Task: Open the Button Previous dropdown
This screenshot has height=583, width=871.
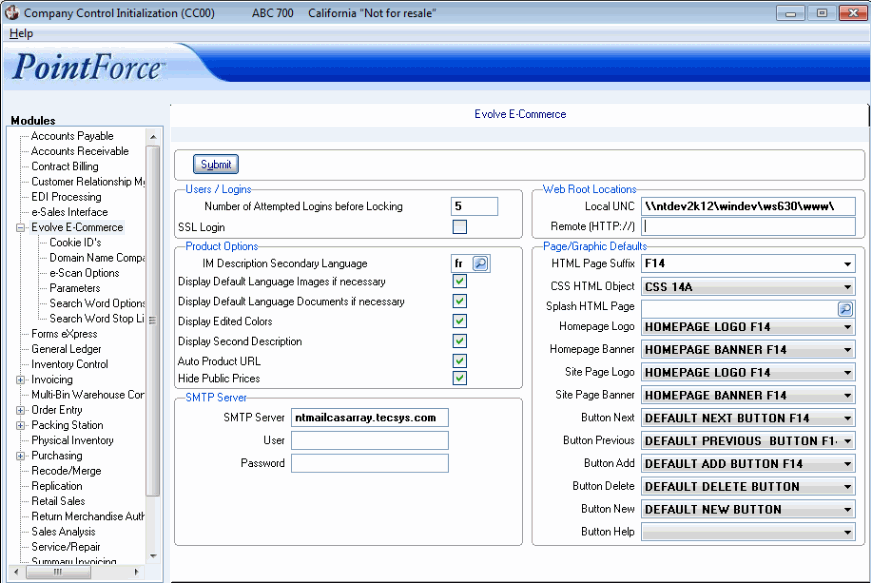Action: click(847, 441)
